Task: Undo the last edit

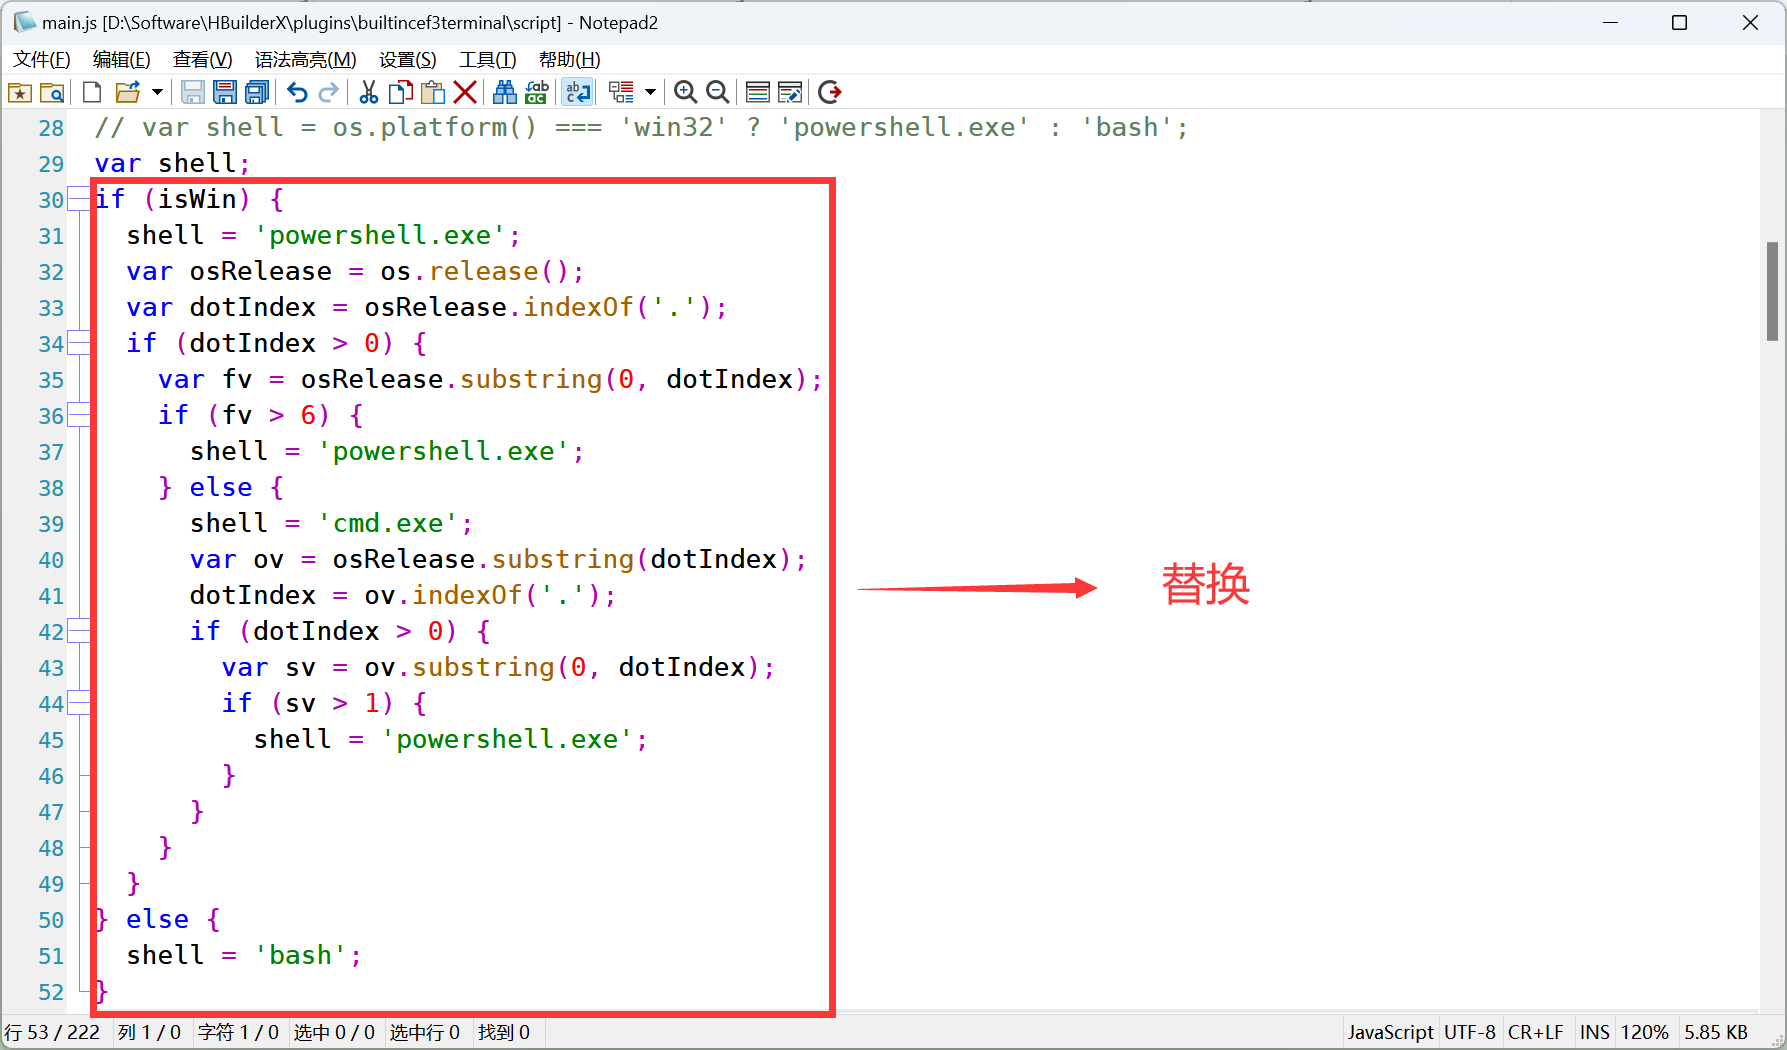Action: click(297, 93)
